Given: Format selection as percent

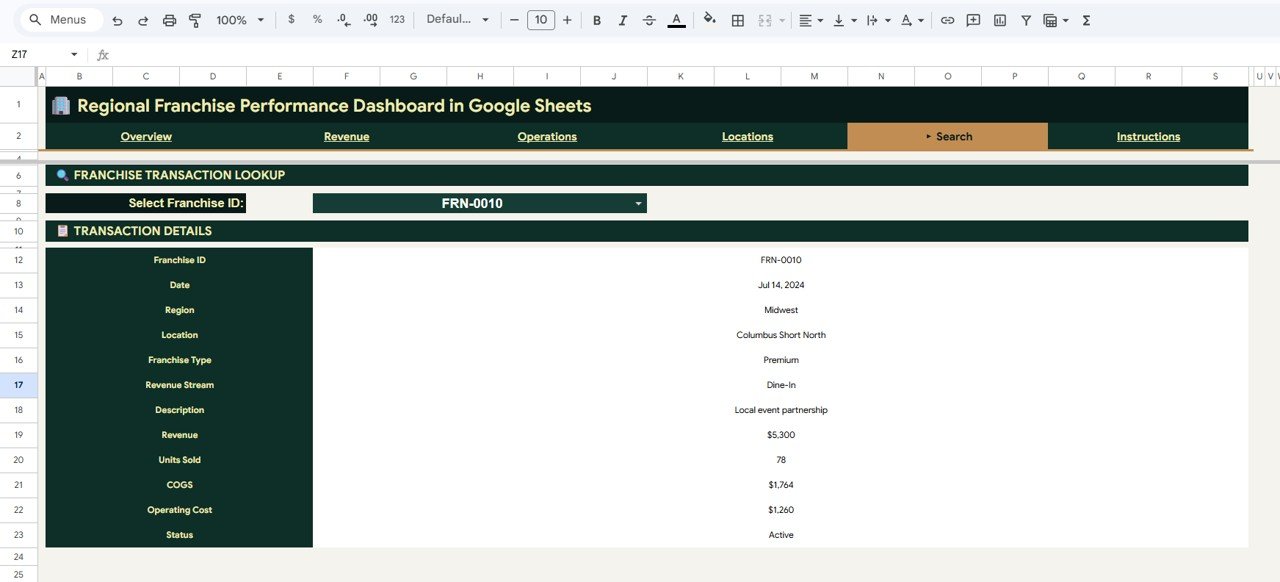Looking at the screenshot, I should tap(317, 20).
